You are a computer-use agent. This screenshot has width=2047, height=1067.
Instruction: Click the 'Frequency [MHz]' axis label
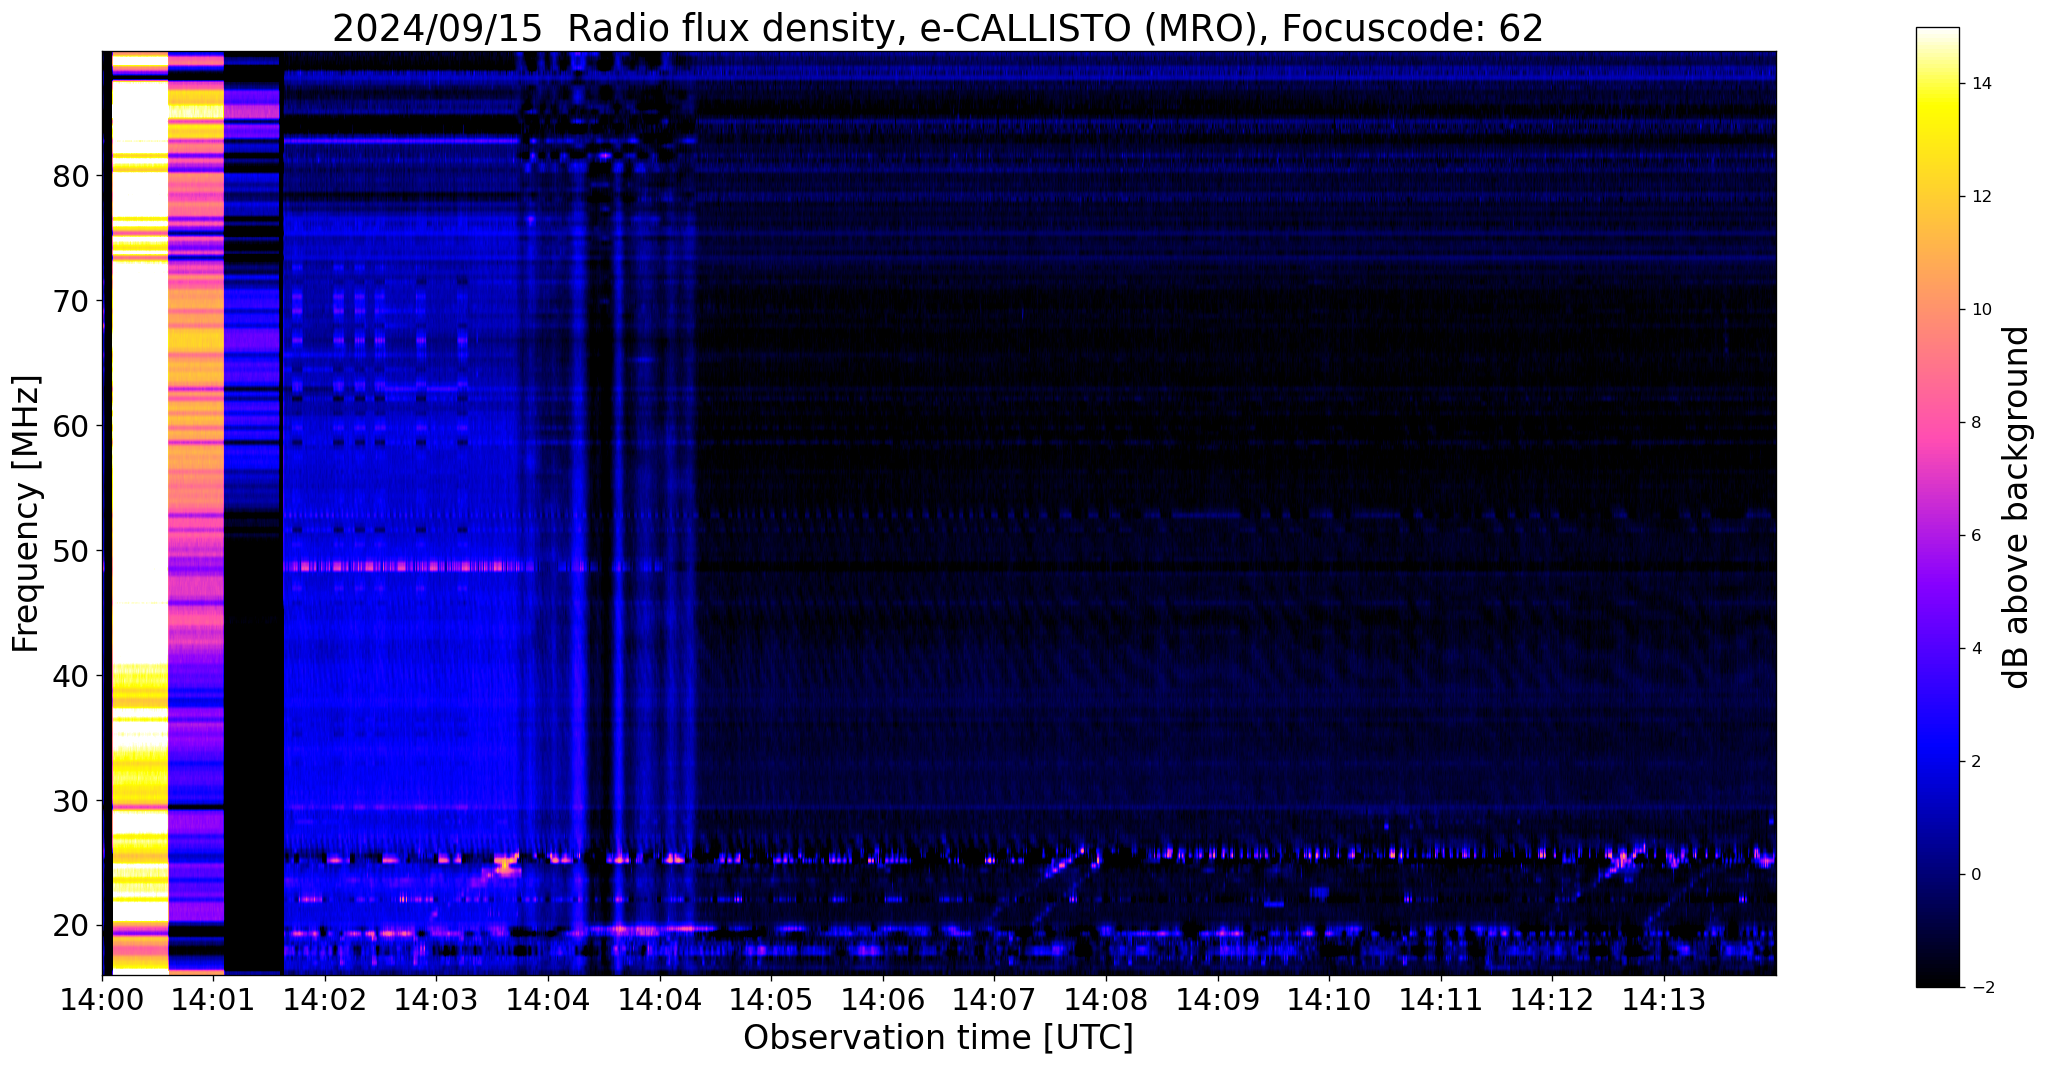26,514
